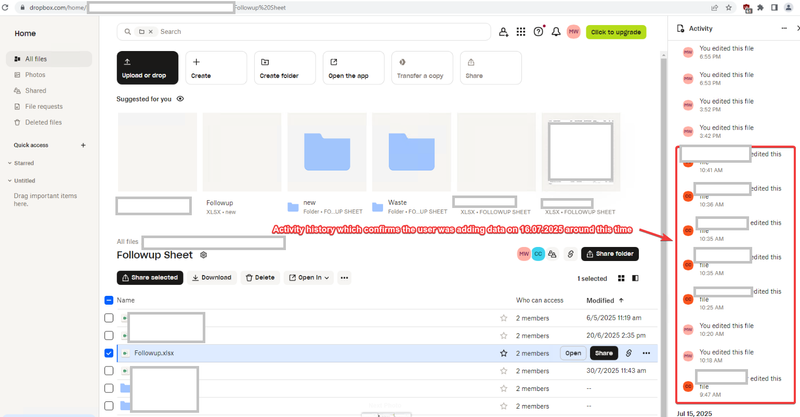Uncheck the Followup.xlsx checkbox

click(109, 353)
